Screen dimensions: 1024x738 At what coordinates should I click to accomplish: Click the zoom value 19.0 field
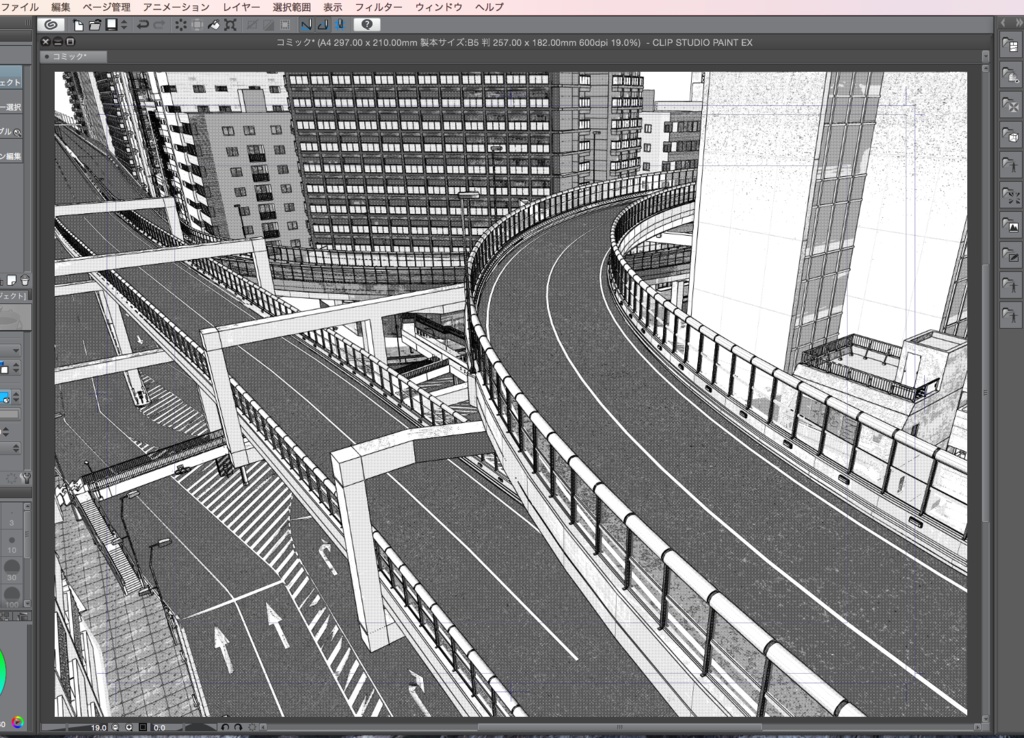click(98, 727)
